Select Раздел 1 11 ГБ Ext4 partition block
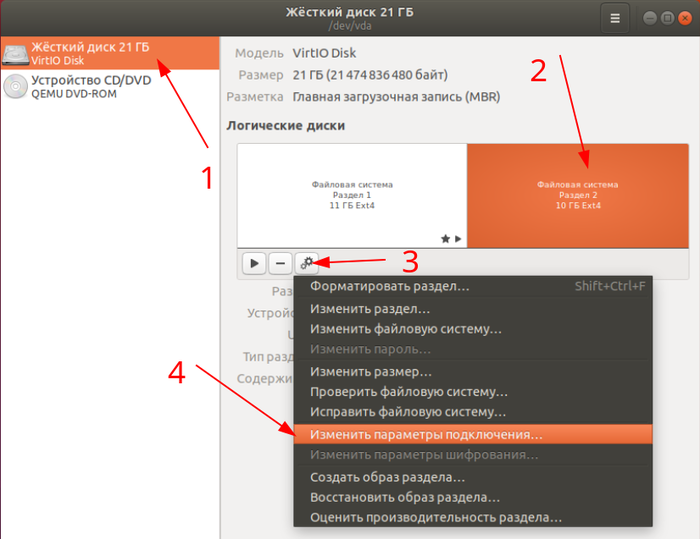Screen dimensions: 700x539 coord(351,195)
